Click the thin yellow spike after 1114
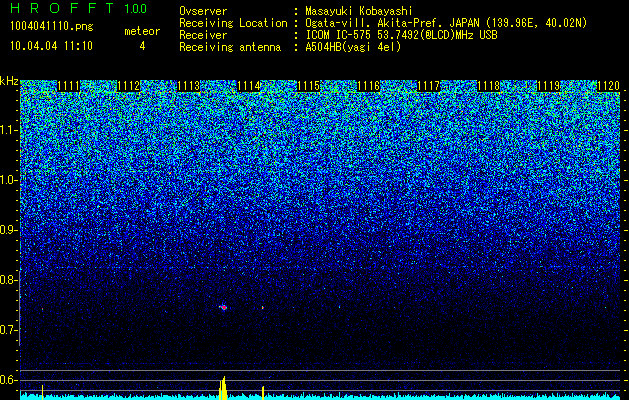Image resolution: width=629 pixels, height=400 pixels. click(263, 393)
